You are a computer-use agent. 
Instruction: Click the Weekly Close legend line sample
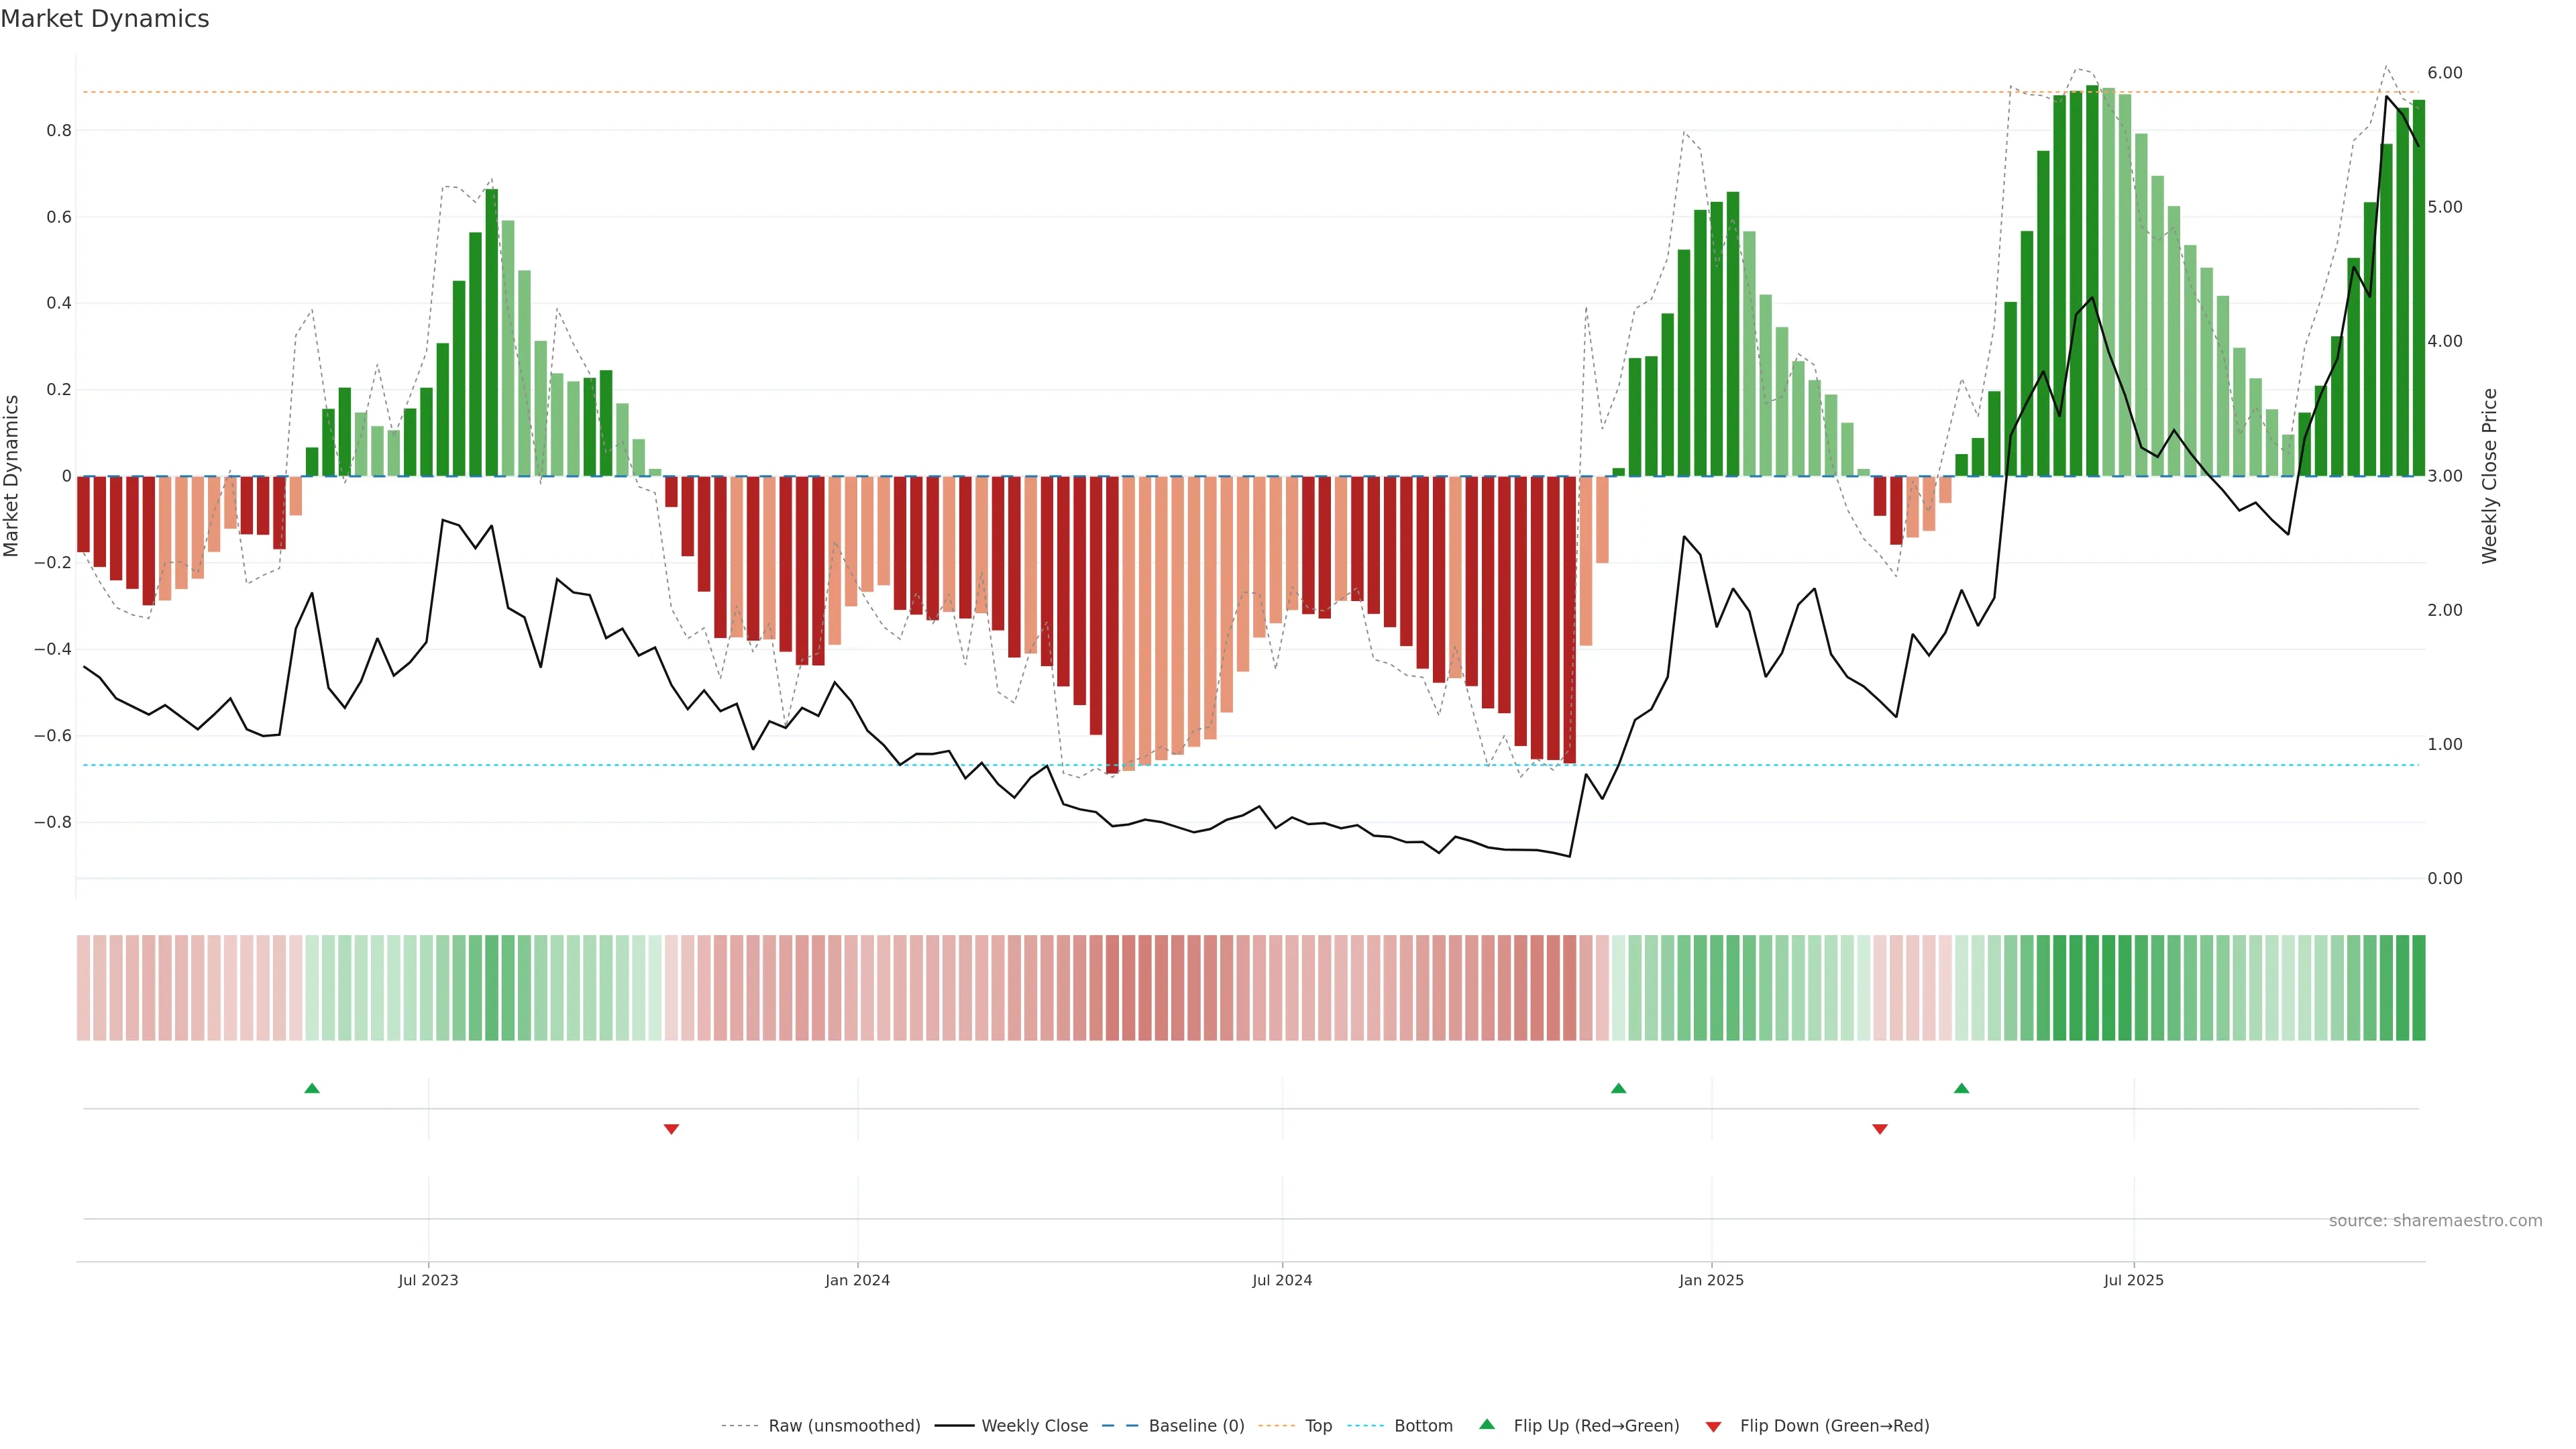click(x=954, y=1426)
